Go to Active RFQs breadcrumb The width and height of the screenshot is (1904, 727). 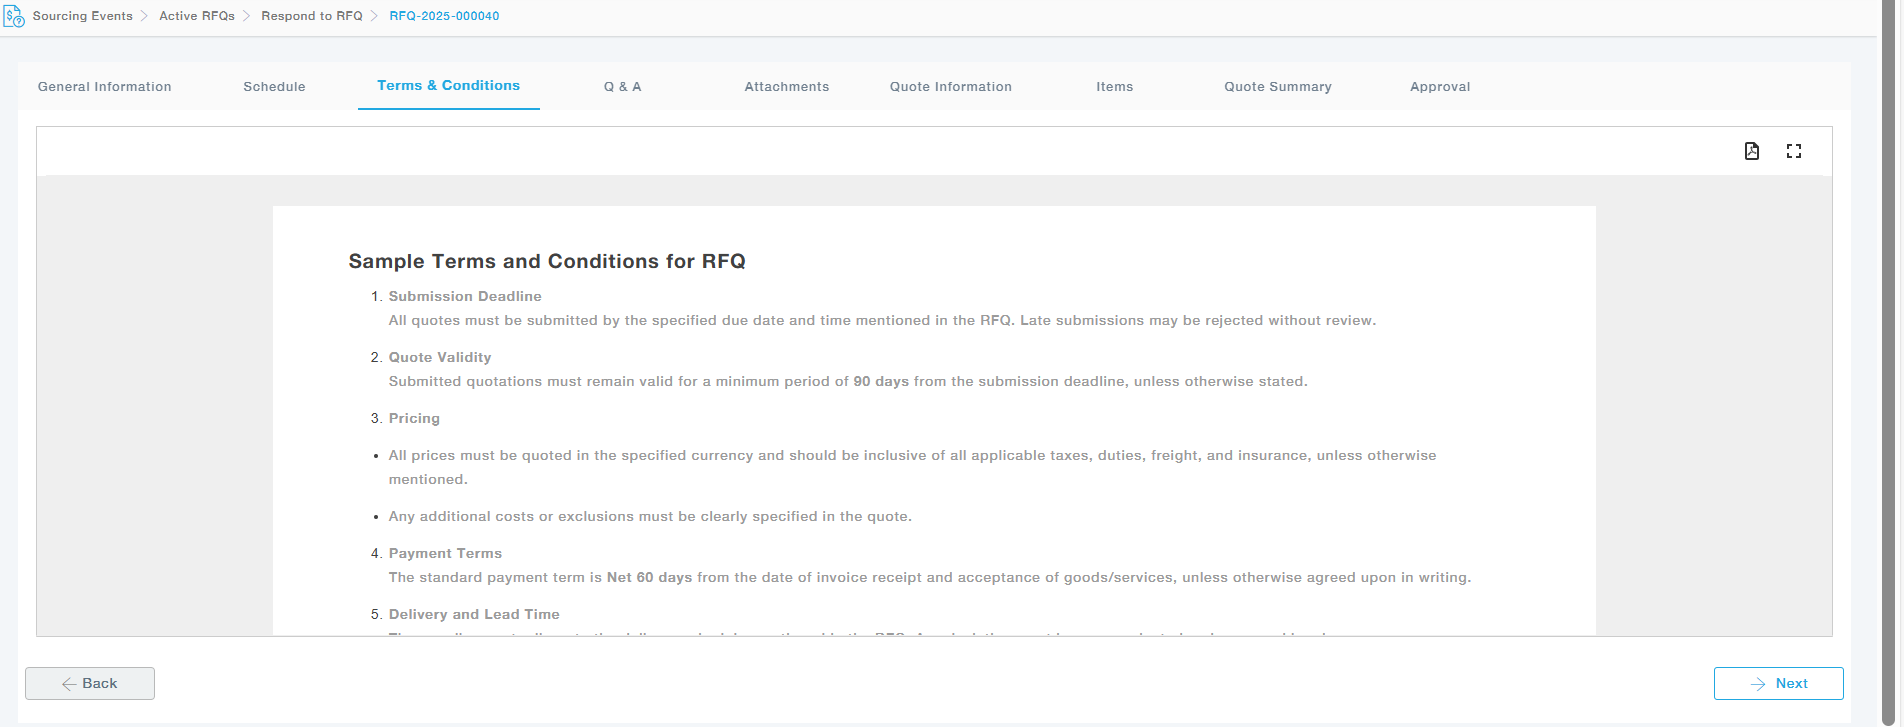point(197,16)
